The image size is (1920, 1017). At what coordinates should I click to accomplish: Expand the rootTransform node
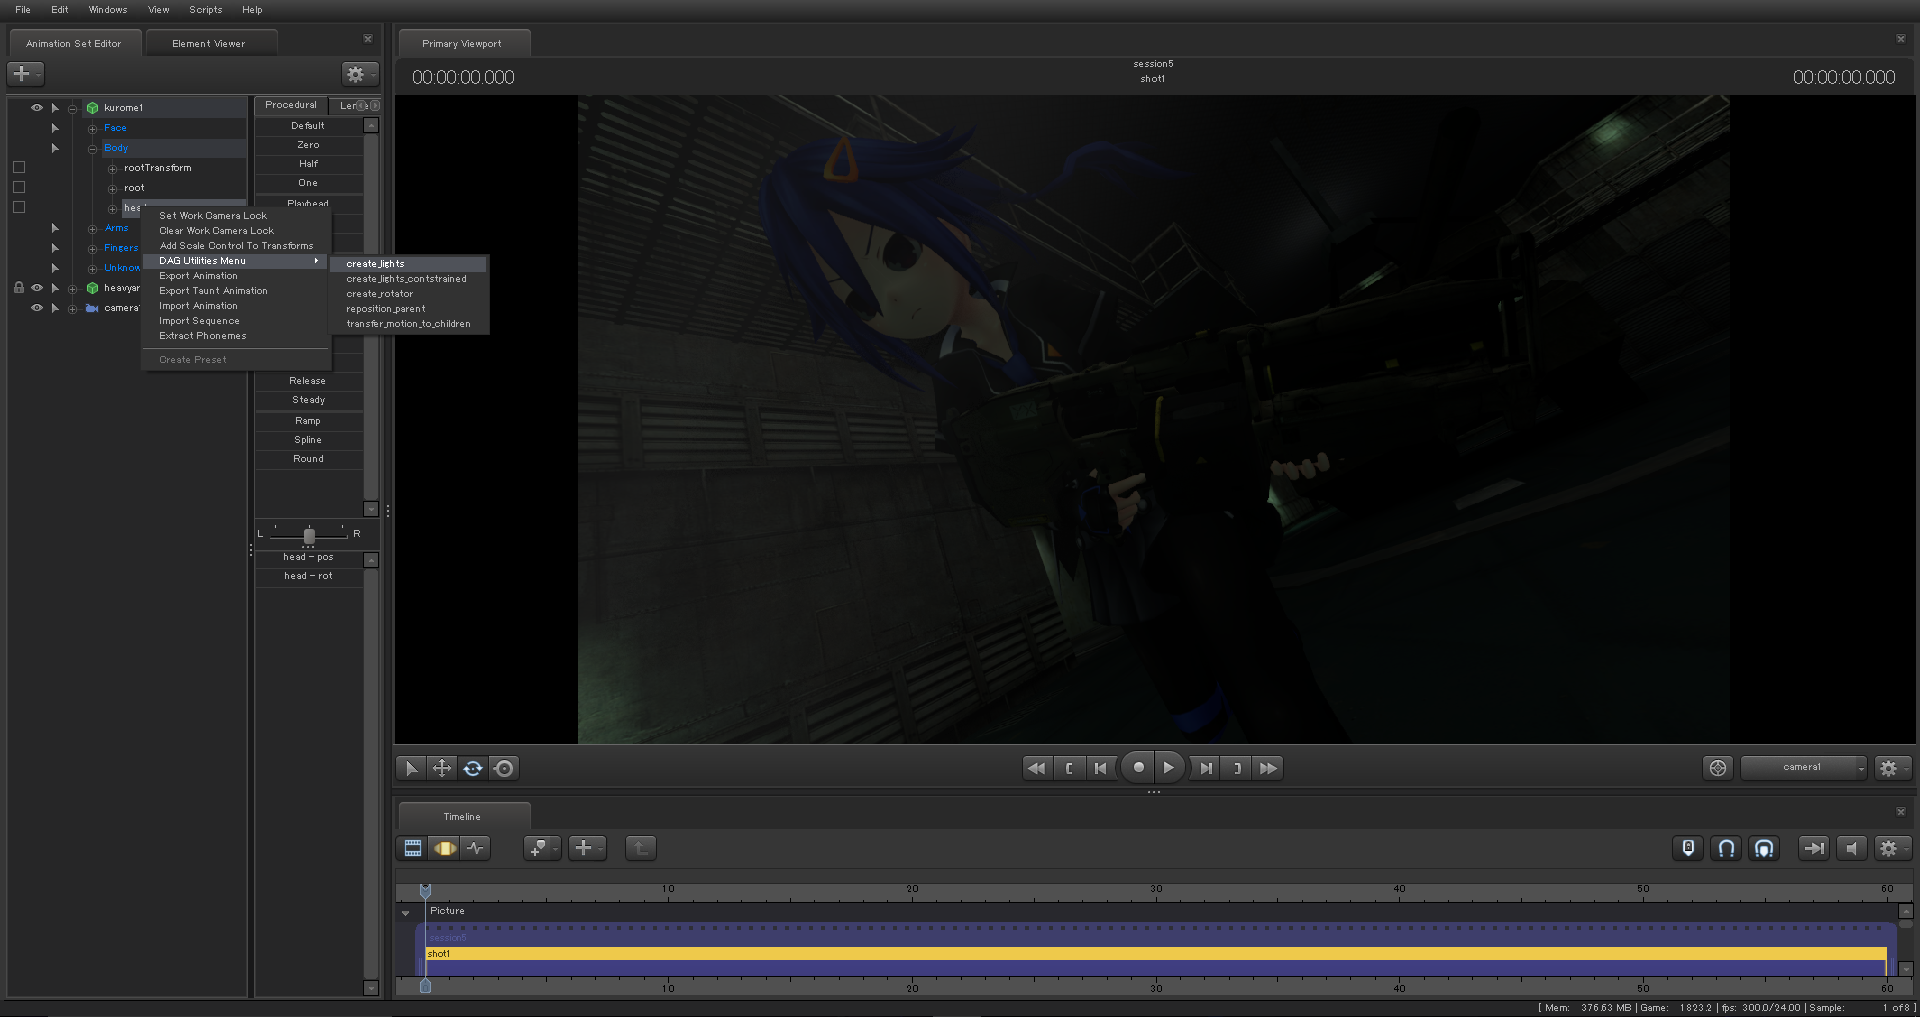coord(112,168)
